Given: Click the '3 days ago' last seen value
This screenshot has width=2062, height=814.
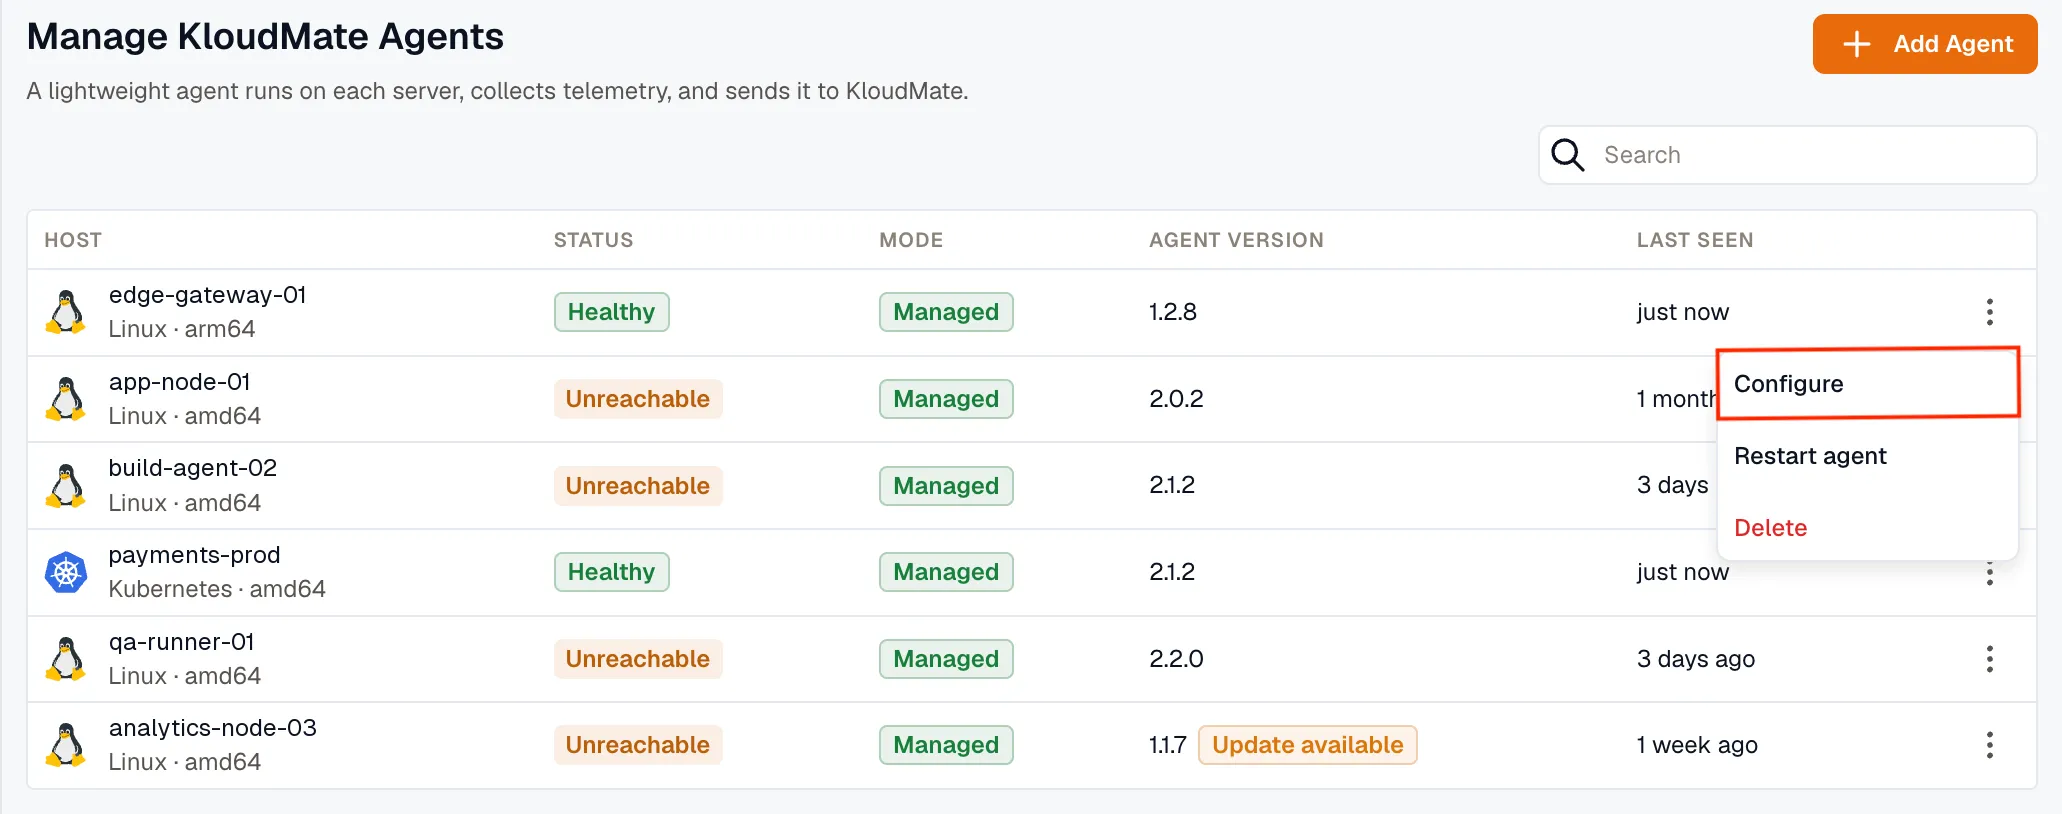Looking at the screenshot, I should pos(1696,659).
